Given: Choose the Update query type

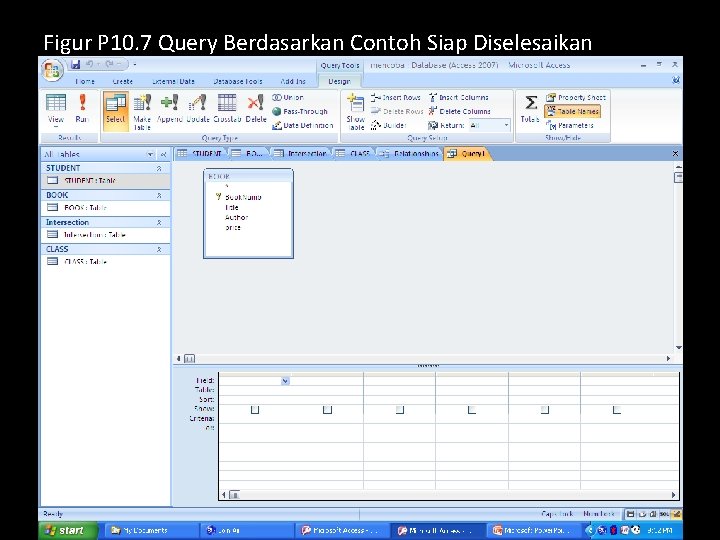Looking at the screenshot, I should [x=198, y=109].
